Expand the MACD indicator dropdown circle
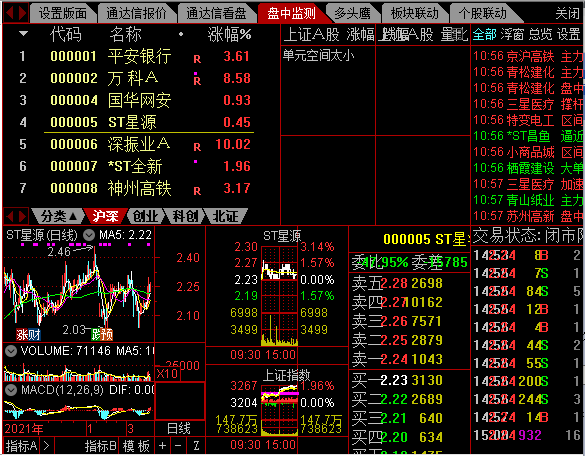The image size is (585, 456). 11,390
